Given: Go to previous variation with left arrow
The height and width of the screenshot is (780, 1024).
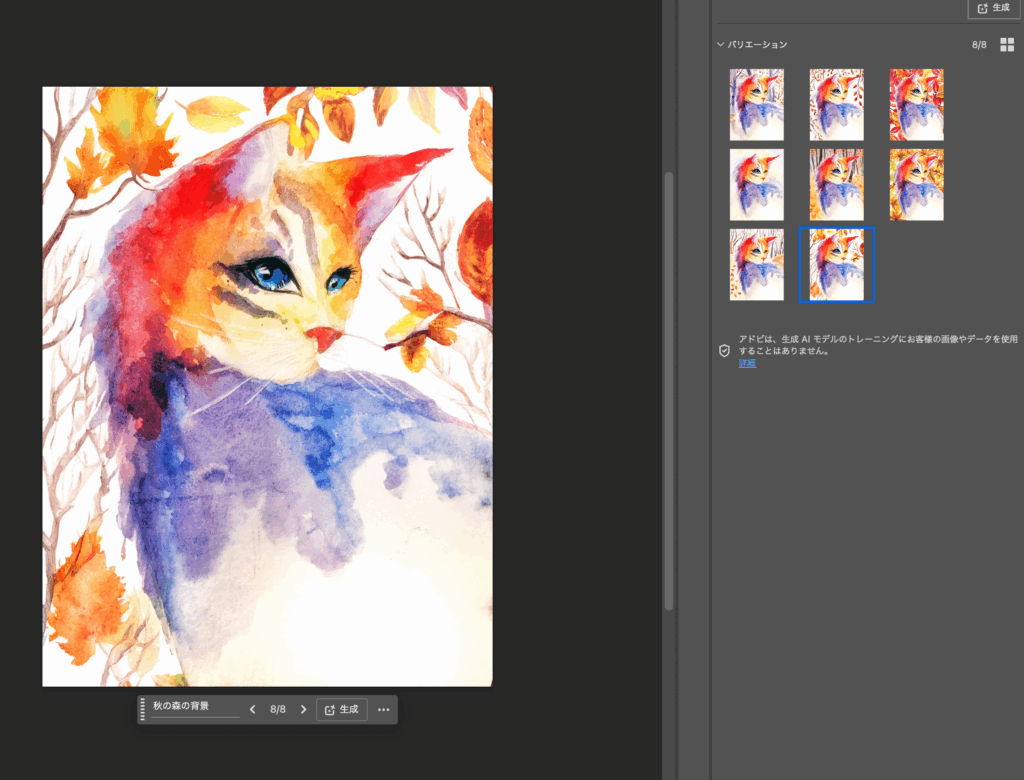Looking at the screenshot, I should [x=253, y=710].
